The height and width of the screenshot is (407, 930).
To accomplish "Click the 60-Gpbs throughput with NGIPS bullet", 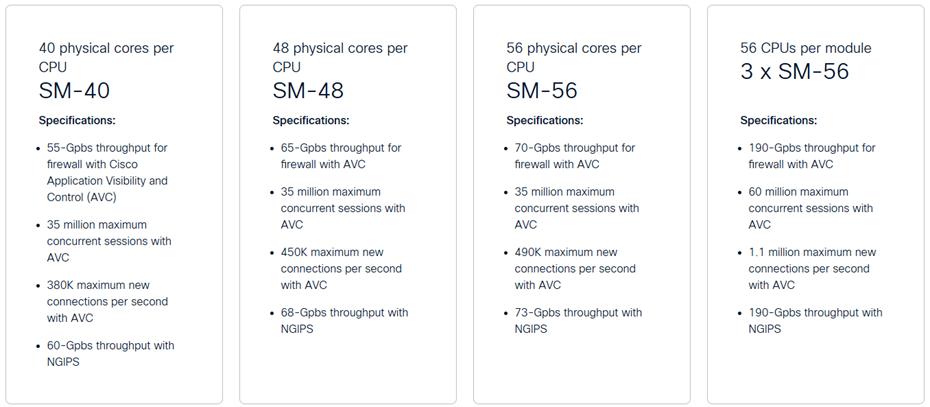I will [110, 354].
